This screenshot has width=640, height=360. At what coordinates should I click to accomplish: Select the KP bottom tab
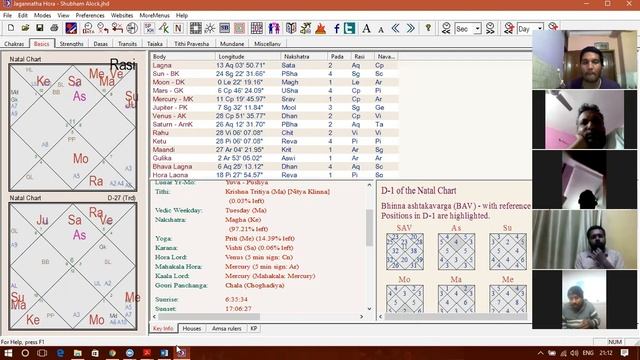[x=254, y=329]
